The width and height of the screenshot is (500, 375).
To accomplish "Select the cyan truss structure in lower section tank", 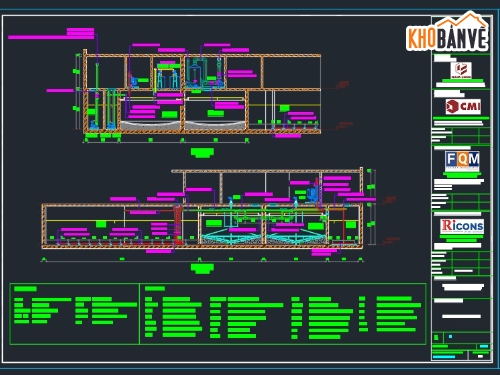I will (231, 236).
